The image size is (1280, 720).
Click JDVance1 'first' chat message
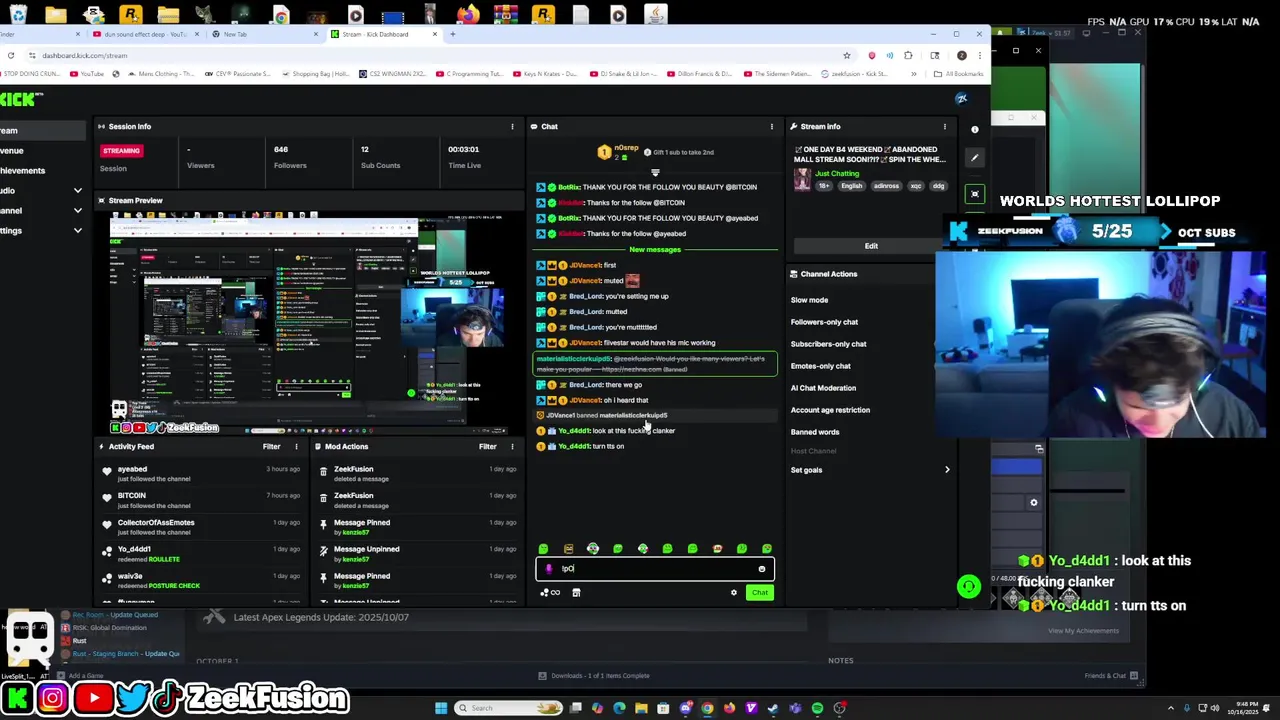coord(655,265)
